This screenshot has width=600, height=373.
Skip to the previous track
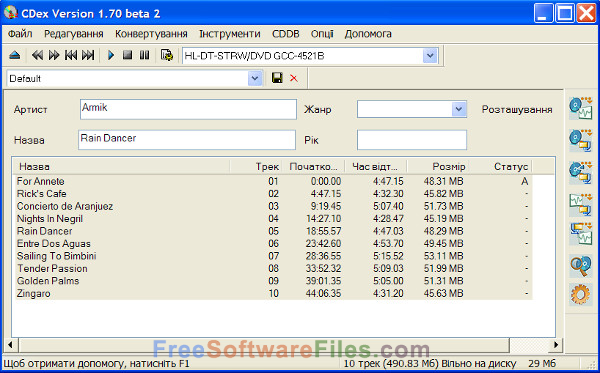(71, 55)
